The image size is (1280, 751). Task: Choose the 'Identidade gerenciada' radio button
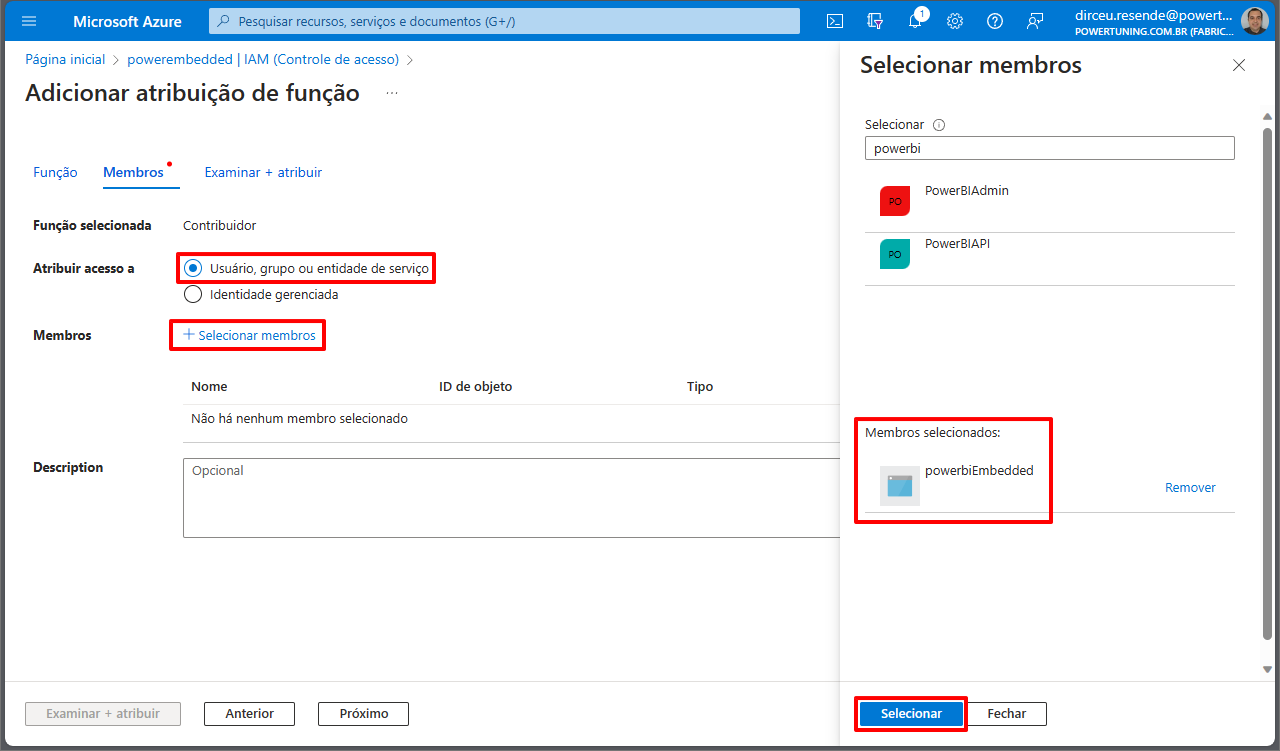pyautogui.click(x=194, y=295)
